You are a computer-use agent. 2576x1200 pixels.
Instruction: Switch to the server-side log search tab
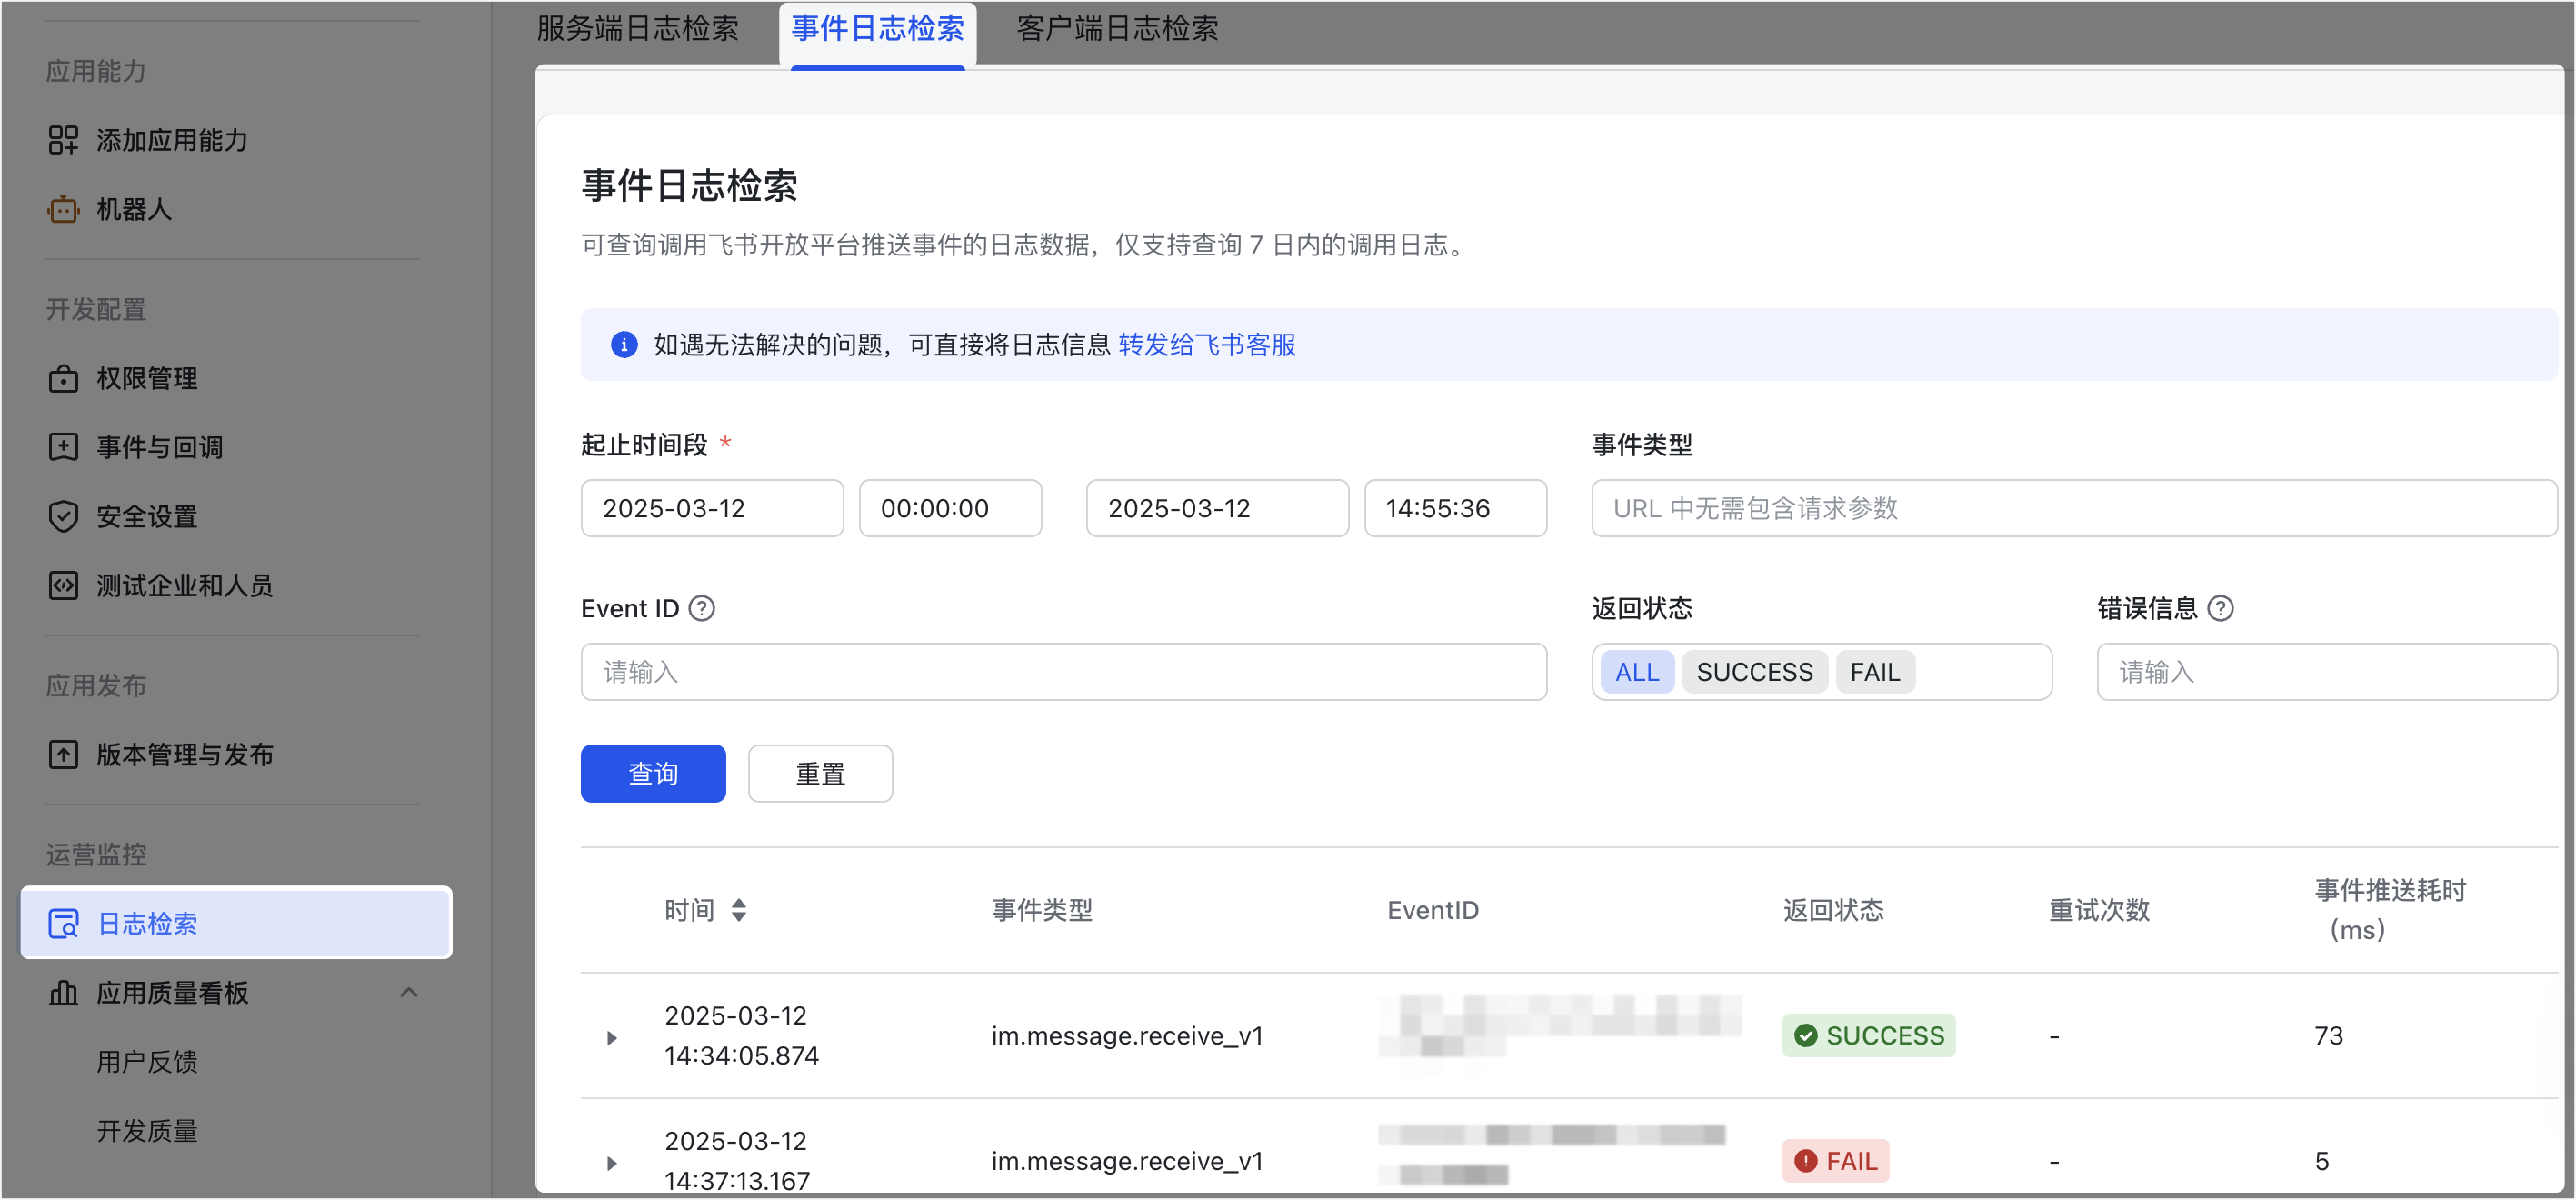pyautogui.click(x=637, y=28)
